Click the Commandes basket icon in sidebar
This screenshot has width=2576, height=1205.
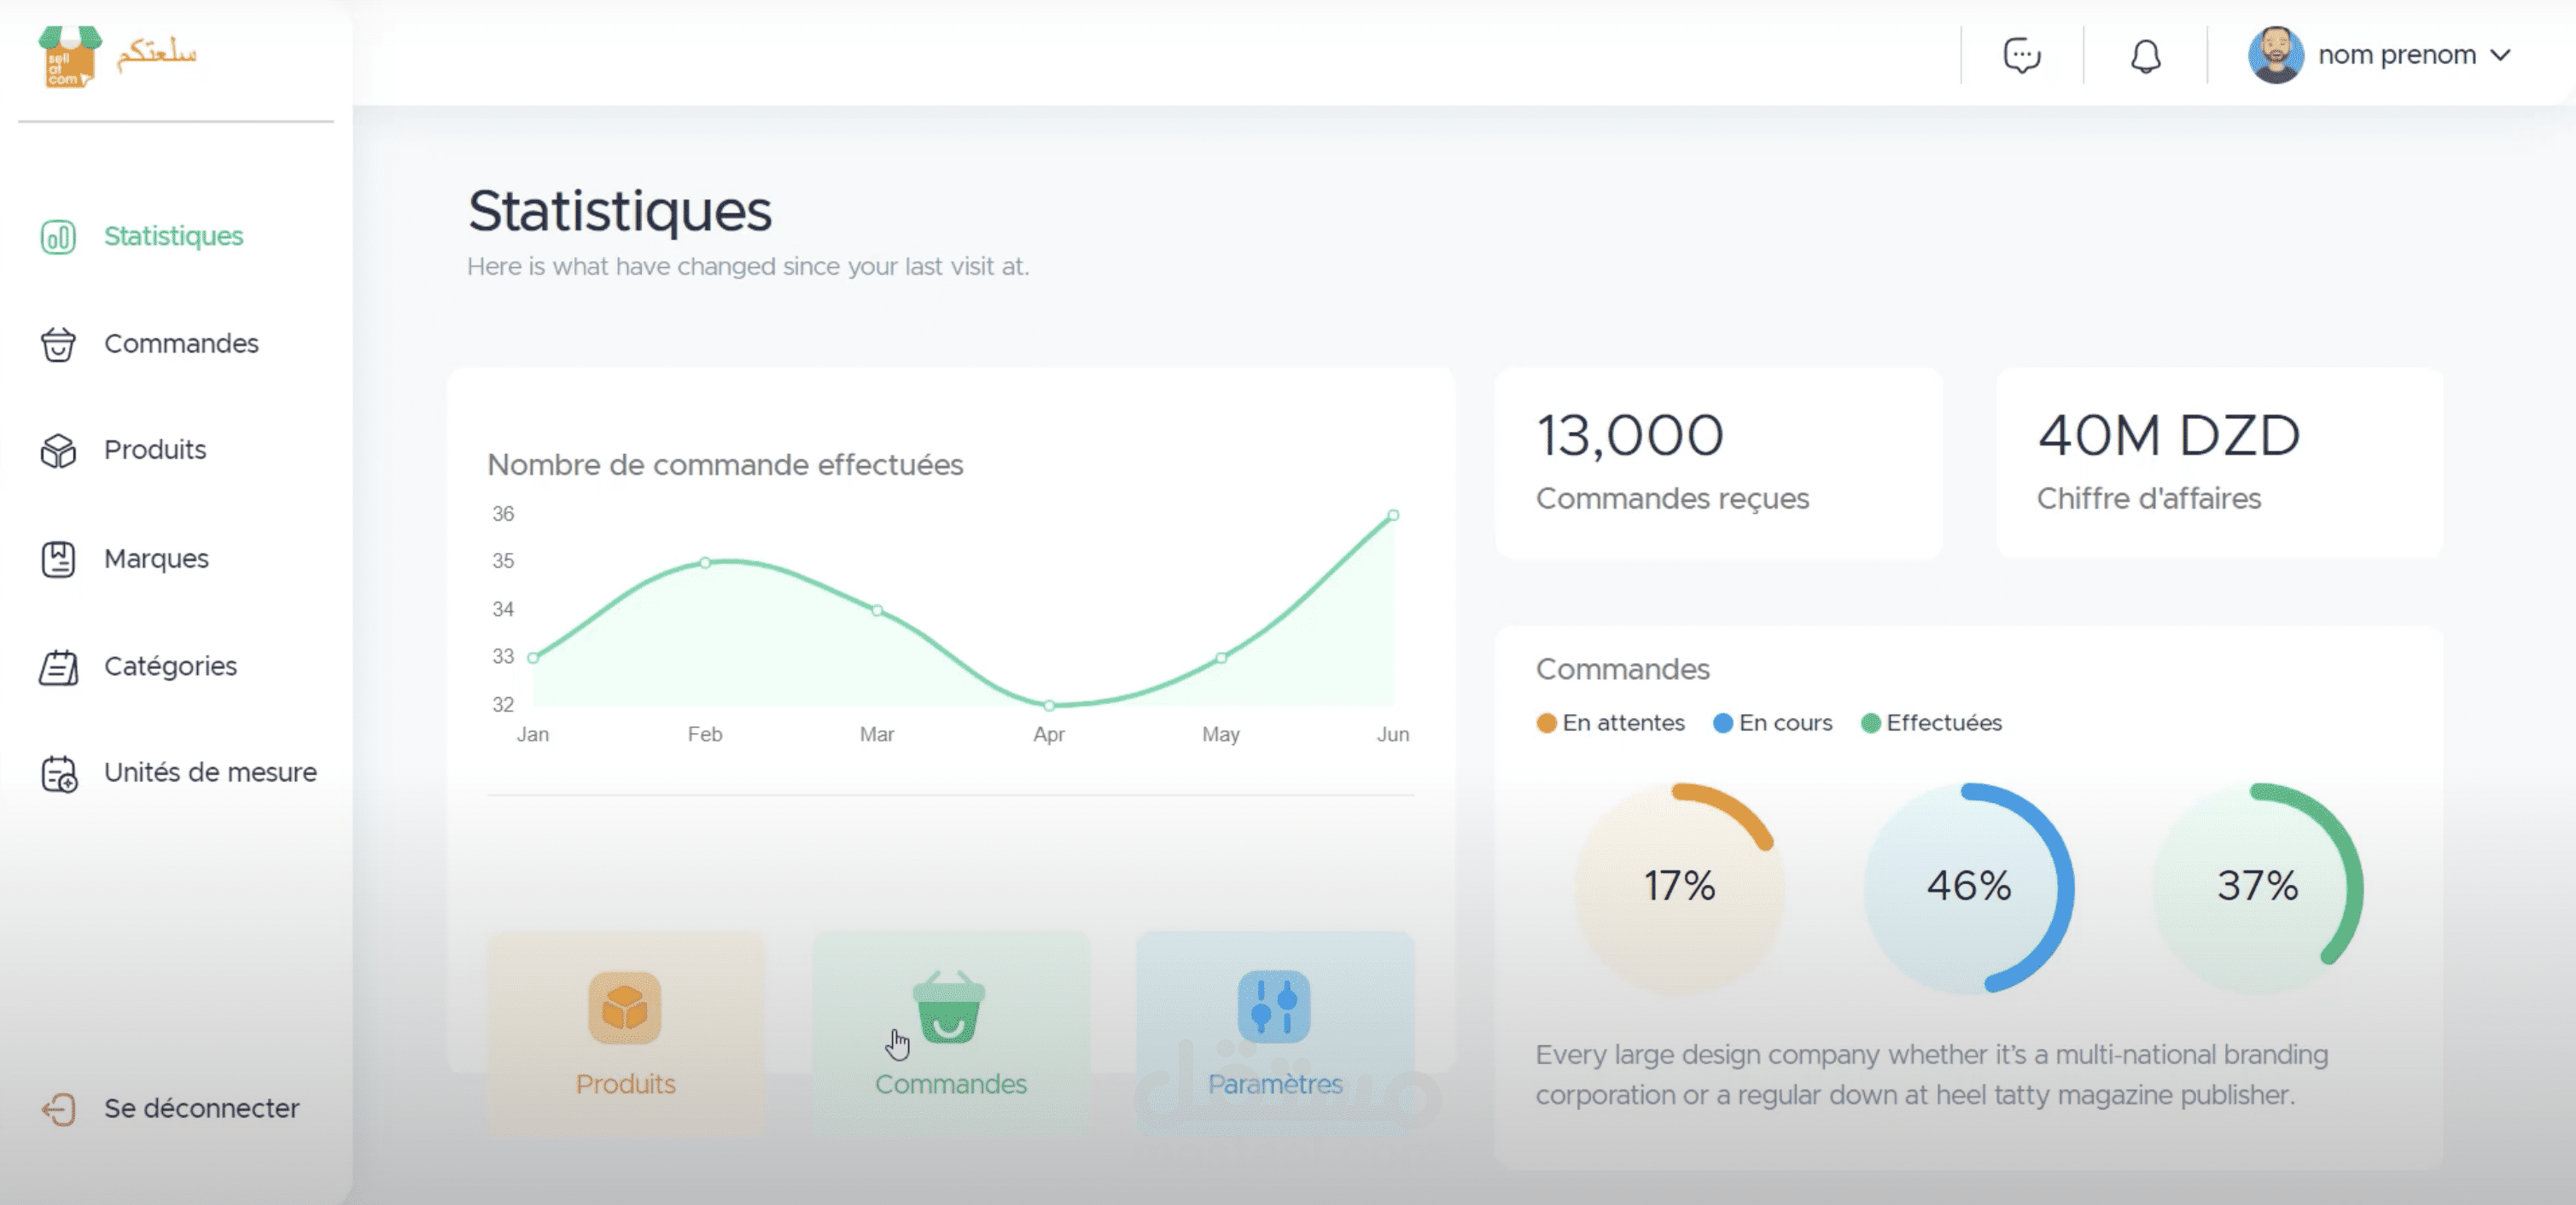57,343
